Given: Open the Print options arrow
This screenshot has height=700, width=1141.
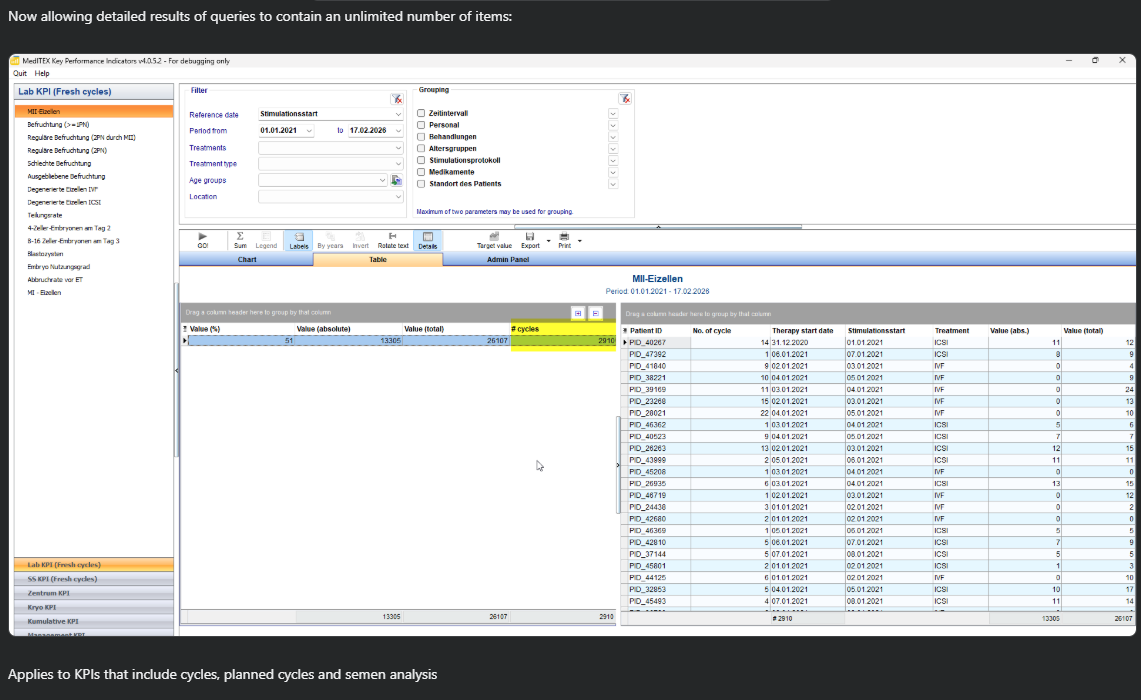Looking at the screenshot, I should tap(579, 241).
